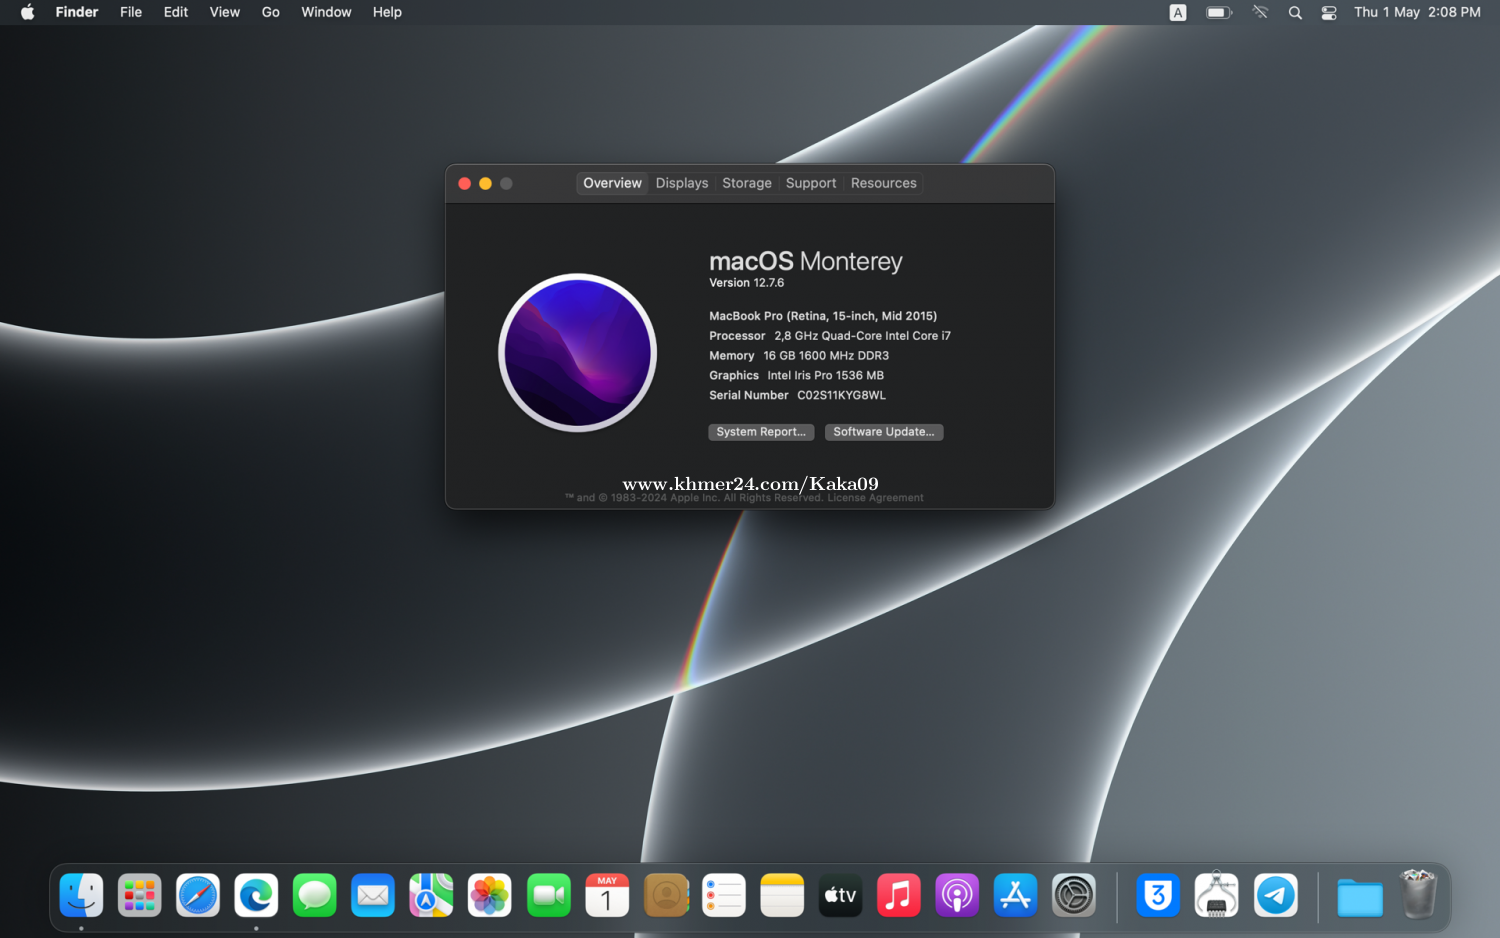Open the Help menu
This screenshot has height=938, width=1500.
click(x=387, y=12)
